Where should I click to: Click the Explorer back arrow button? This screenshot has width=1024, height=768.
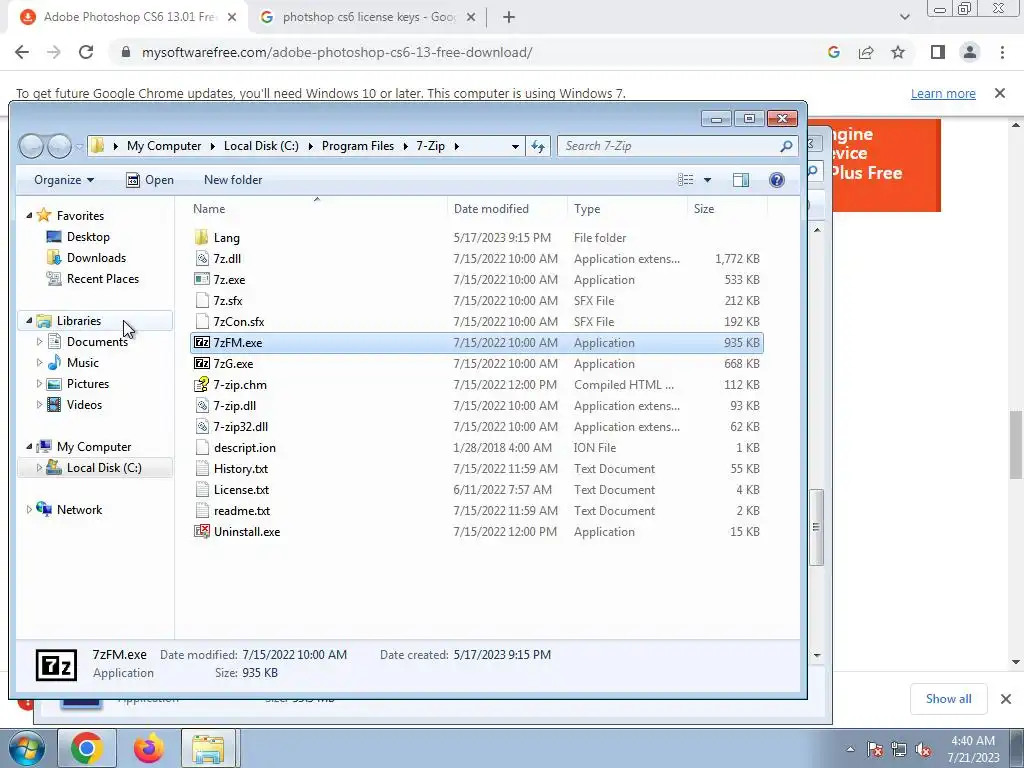31,146
